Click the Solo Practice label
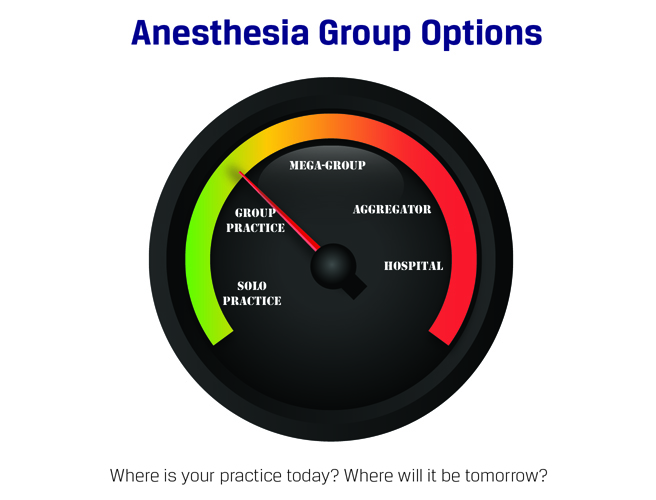Image resolution: width=656 pixels, height=500 pixels. [x=252, y=293]
